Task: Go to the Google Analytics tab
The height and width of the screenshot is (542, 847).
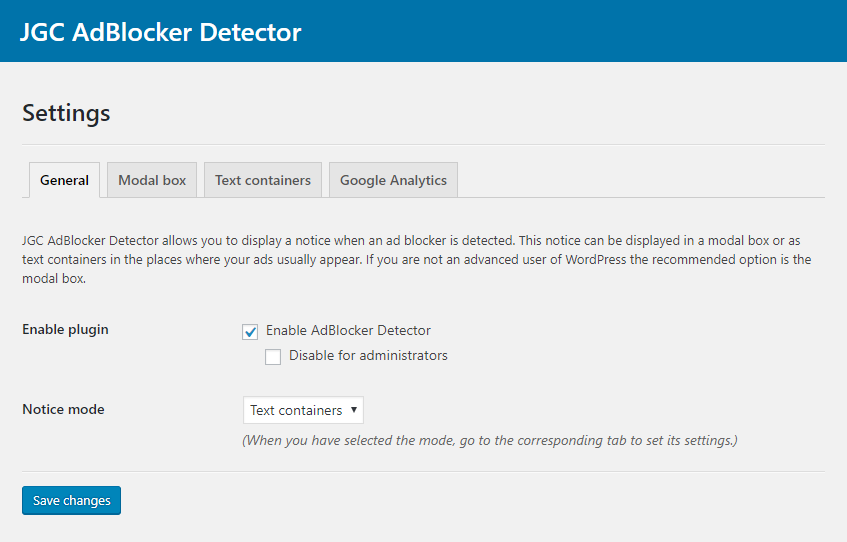Action: [393, 180]
